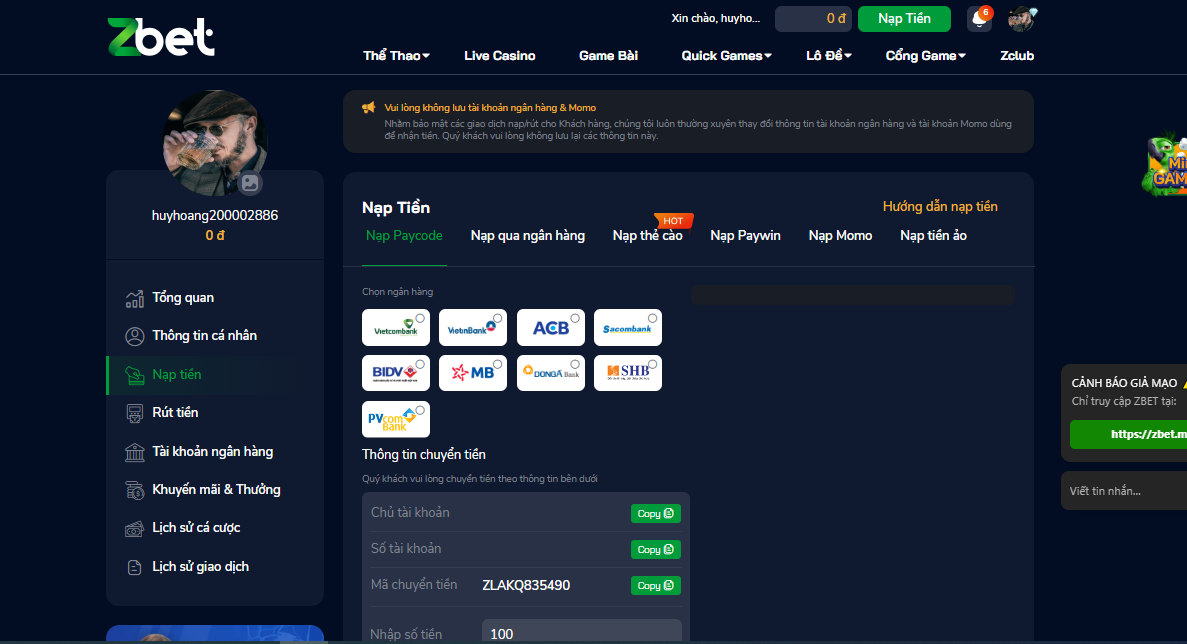This screenshot has height=644, width=1187.
Task: Go to Tài khoản ngân hàng
Action: (x=212, y=451)
